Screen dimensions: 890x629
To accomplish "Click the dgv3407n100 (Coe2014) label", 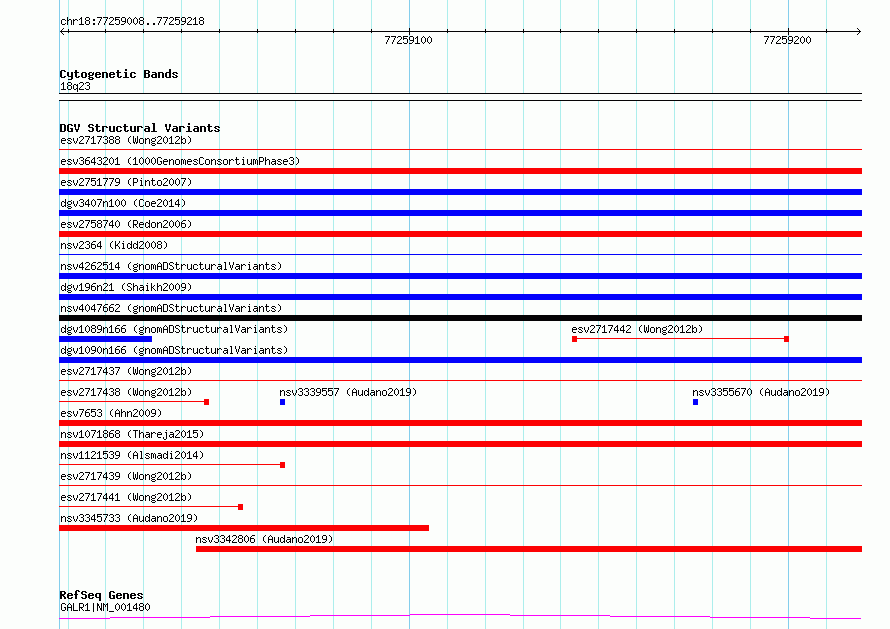I will (123, 203).
